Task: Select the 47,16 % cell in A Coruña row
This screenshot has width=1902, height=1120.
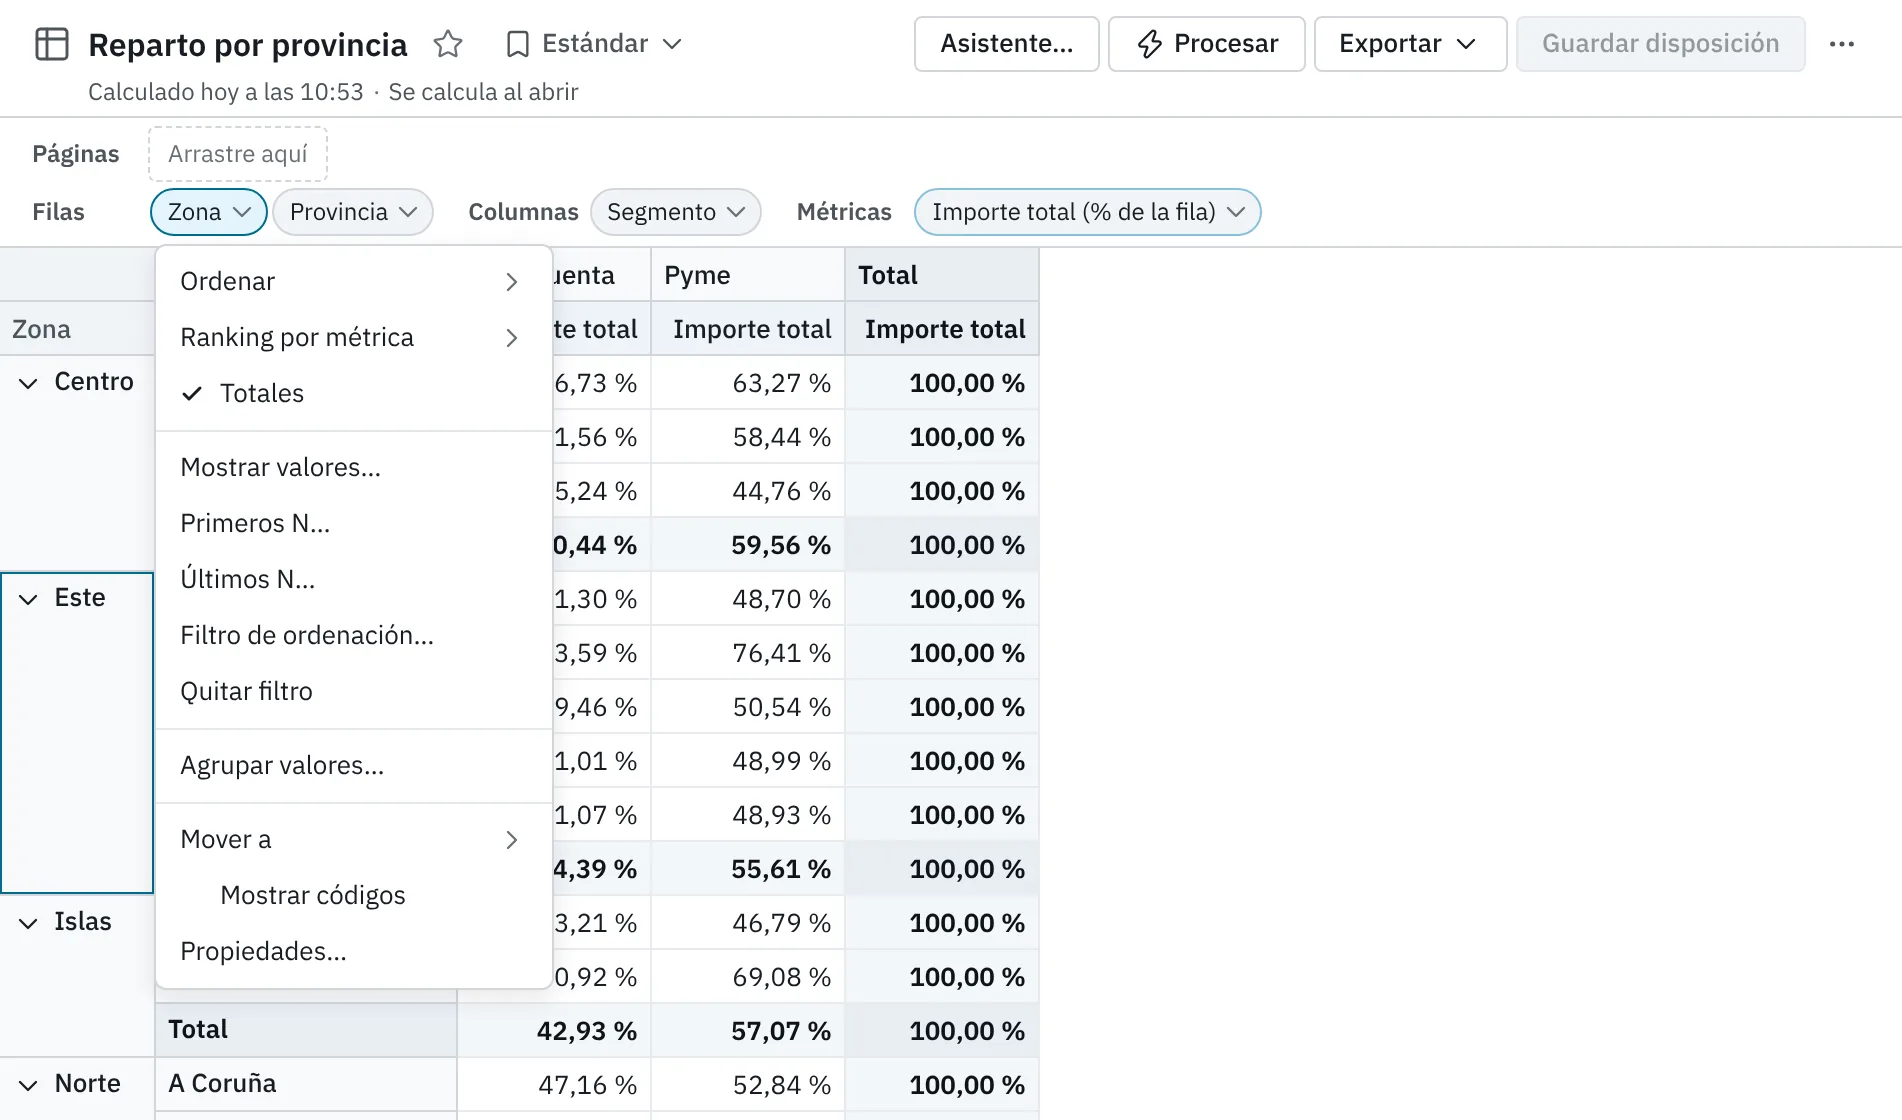Action: point(554,1085)
